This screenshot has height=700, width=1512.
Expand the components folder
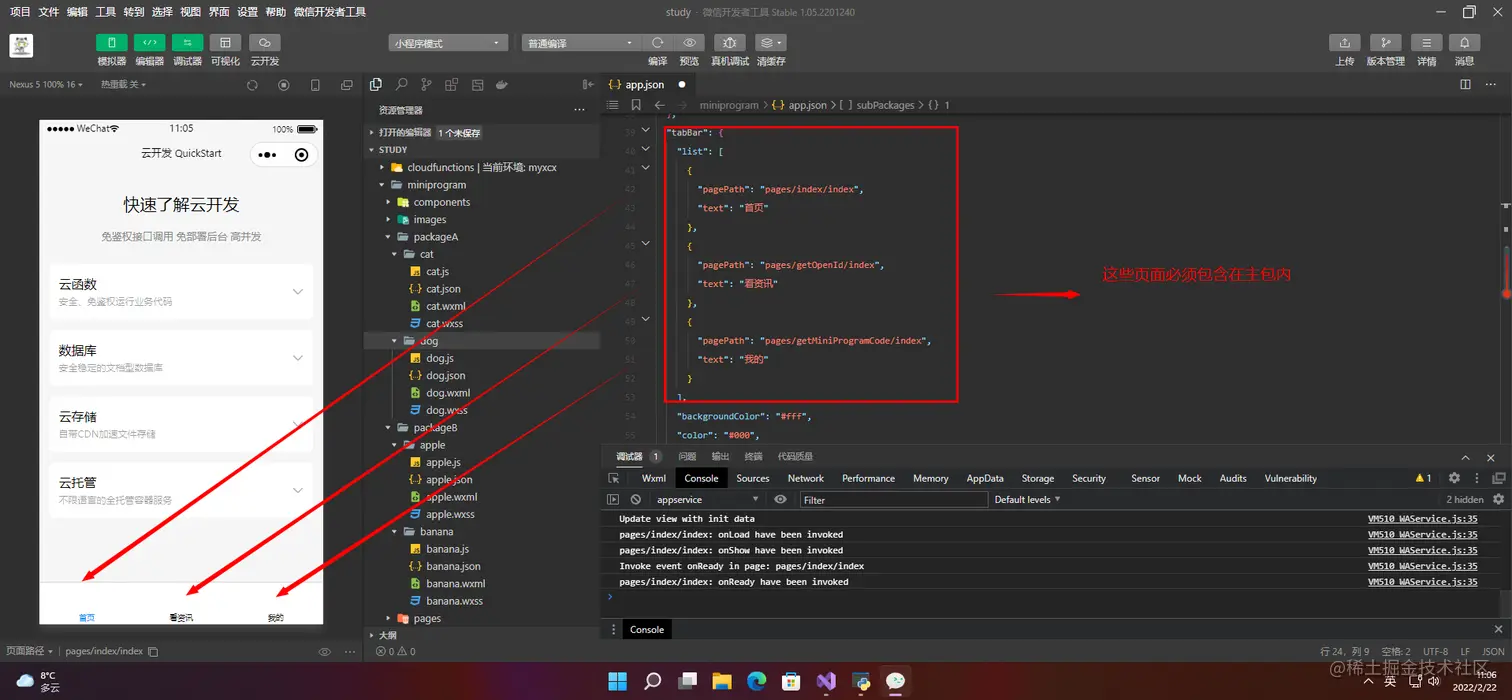tap(483, 202)
